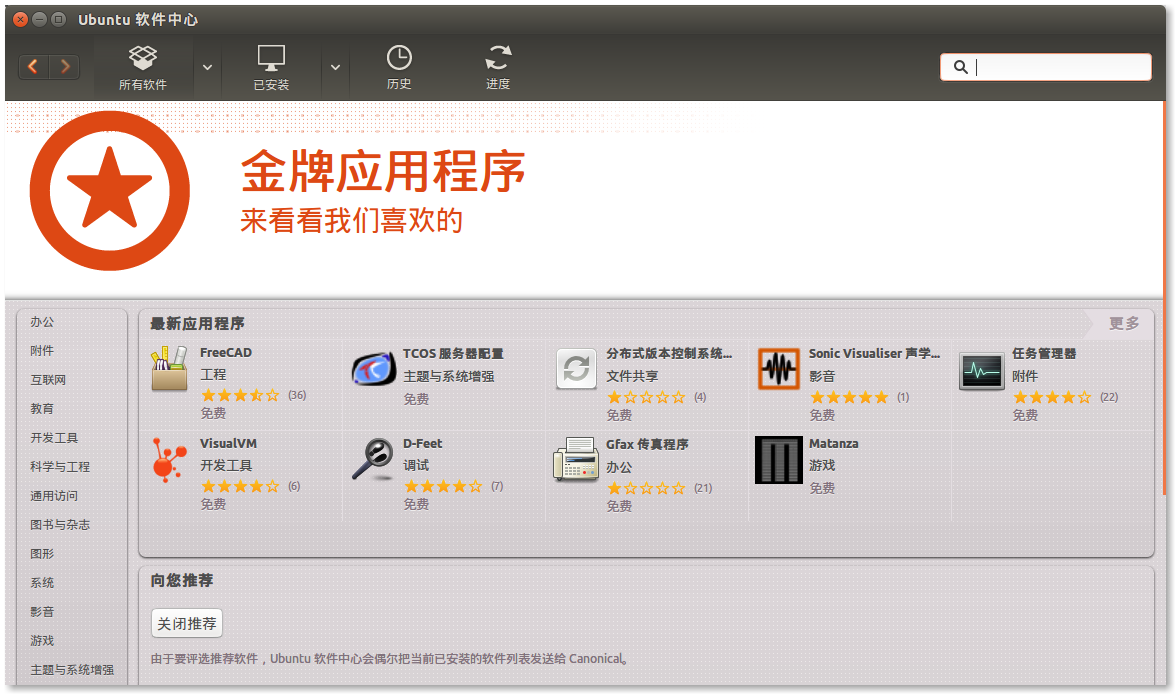Image resolution: width=1175 pixels, height=694 pixels.
Task: Click the 向您推荐 section heading
Action: [181, 580]
